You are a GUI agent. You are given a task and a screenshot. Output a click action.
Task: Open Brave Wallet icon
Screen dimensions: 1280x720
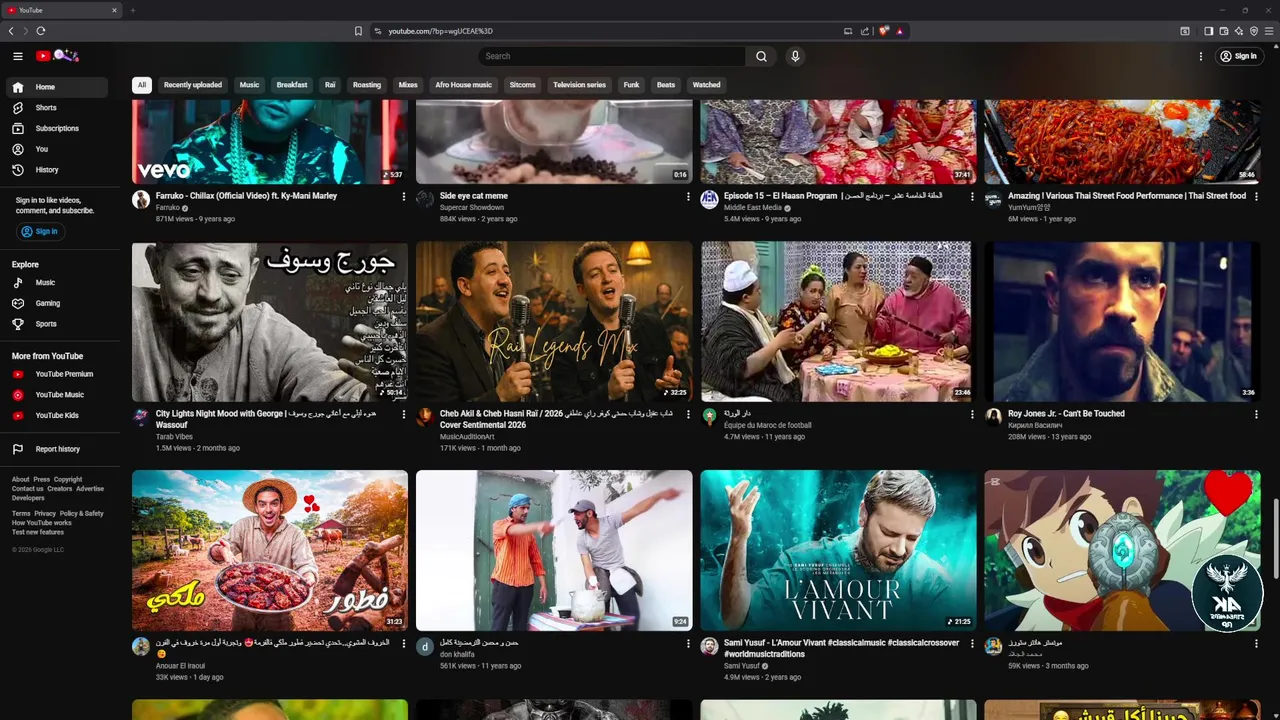pos(1223,31)
